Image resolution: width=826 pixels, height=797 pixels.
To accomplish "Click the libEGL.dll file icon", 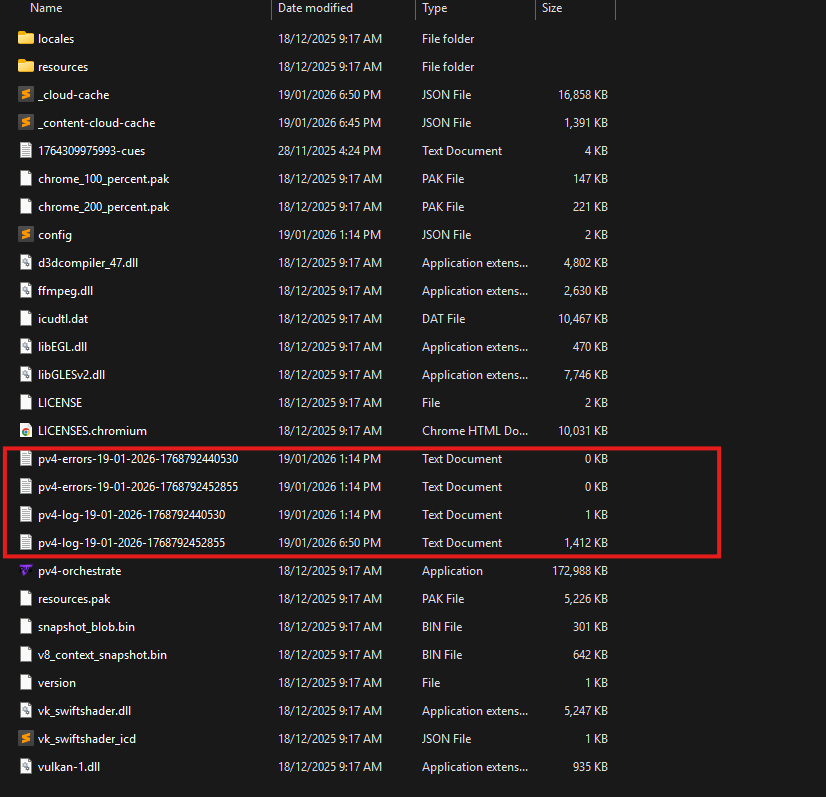I will pyautogui.click(x=26, y=346).
